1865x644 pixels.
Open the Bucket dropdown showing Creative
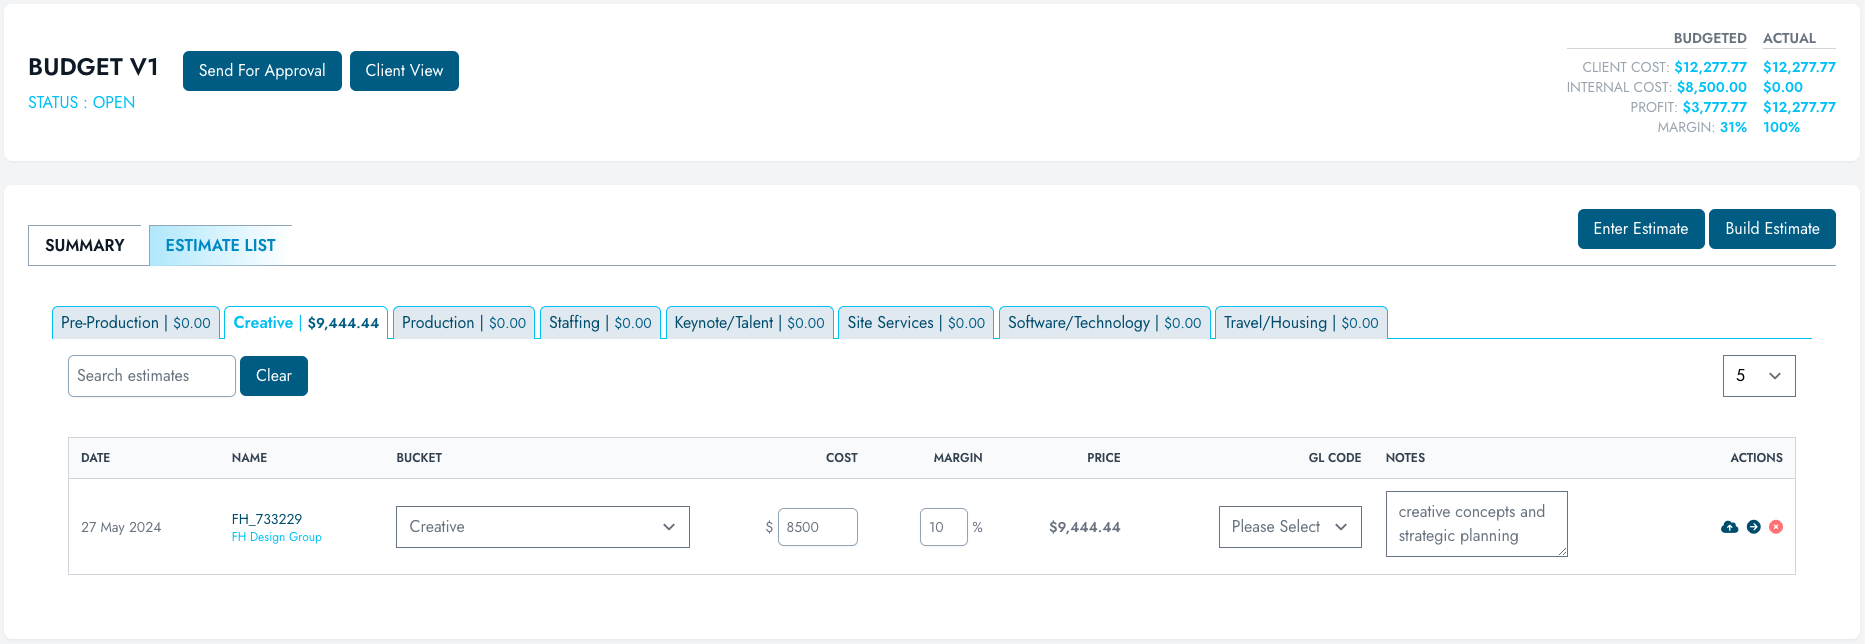[x=542, y=527]
